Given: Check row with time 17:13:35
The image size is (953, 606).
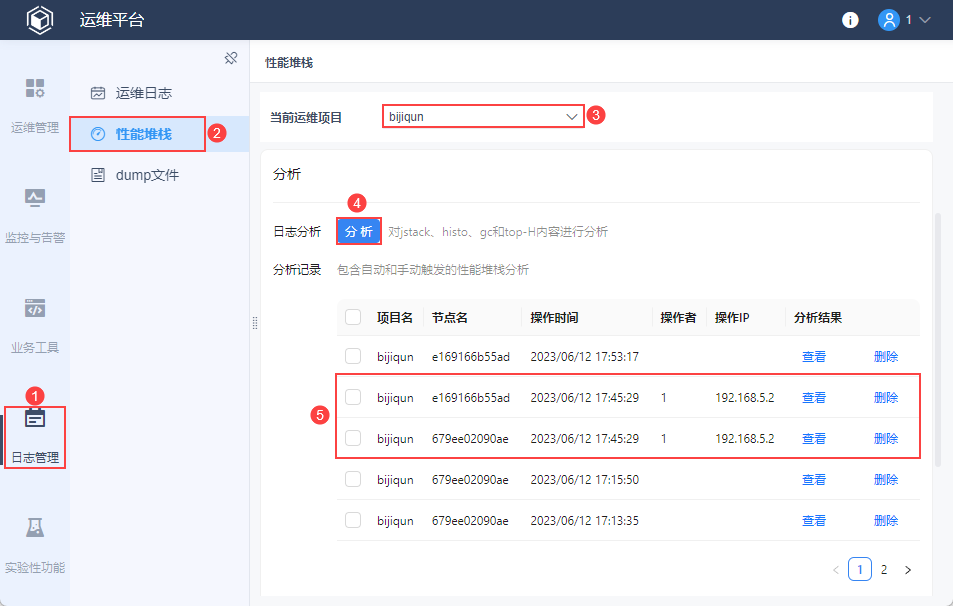Looking at the screenshot, I should click(x=353, y=520).
